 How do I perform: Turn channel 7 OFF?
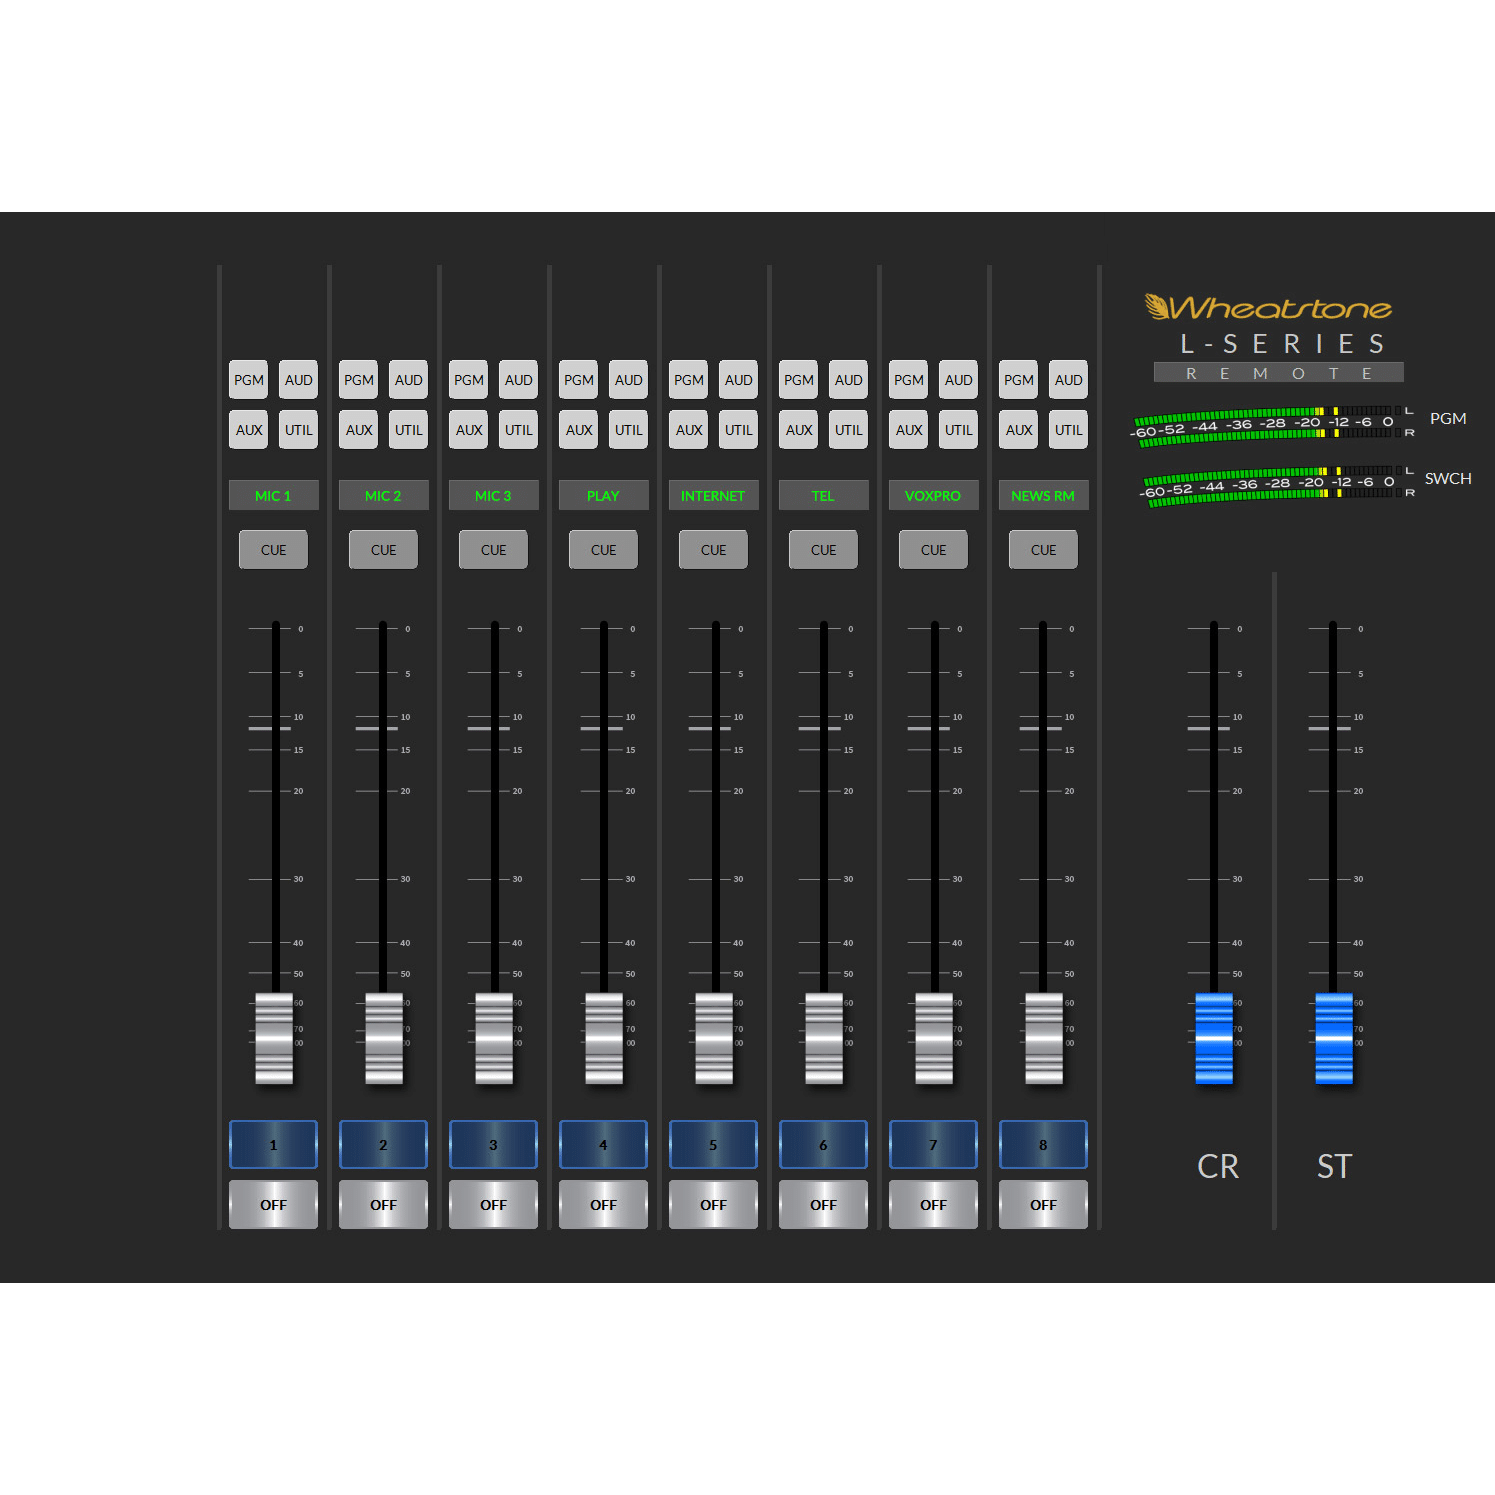click(x=933, y=1205)
